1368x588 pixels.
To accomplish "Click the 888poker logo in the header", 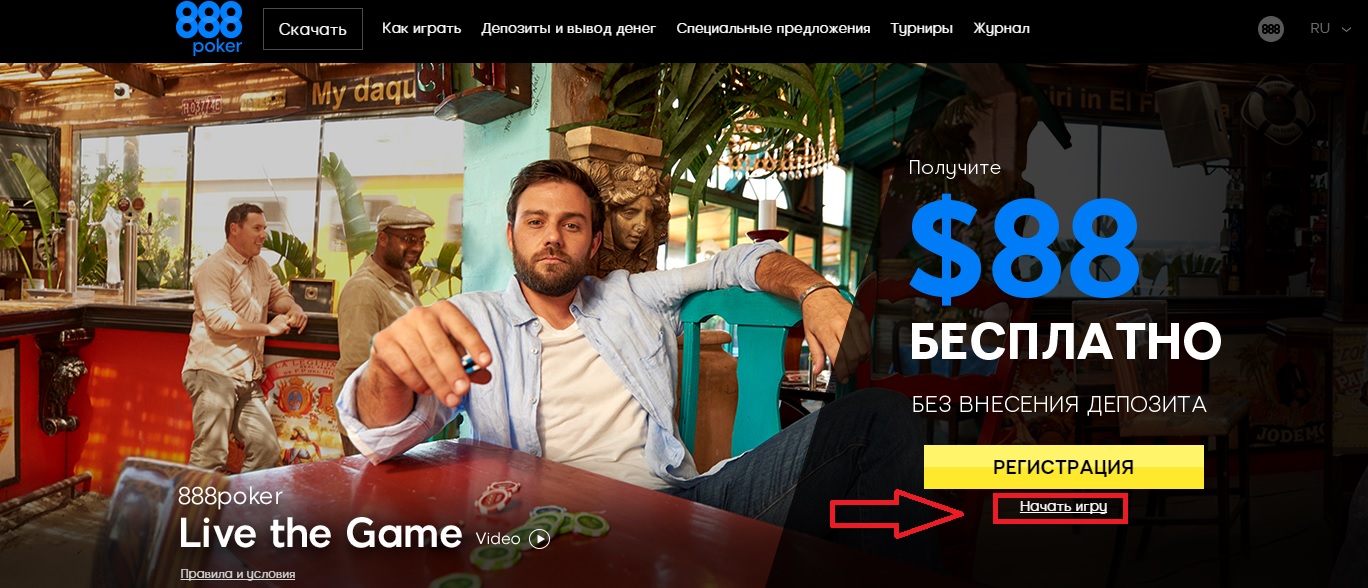I will click(209, 27).
